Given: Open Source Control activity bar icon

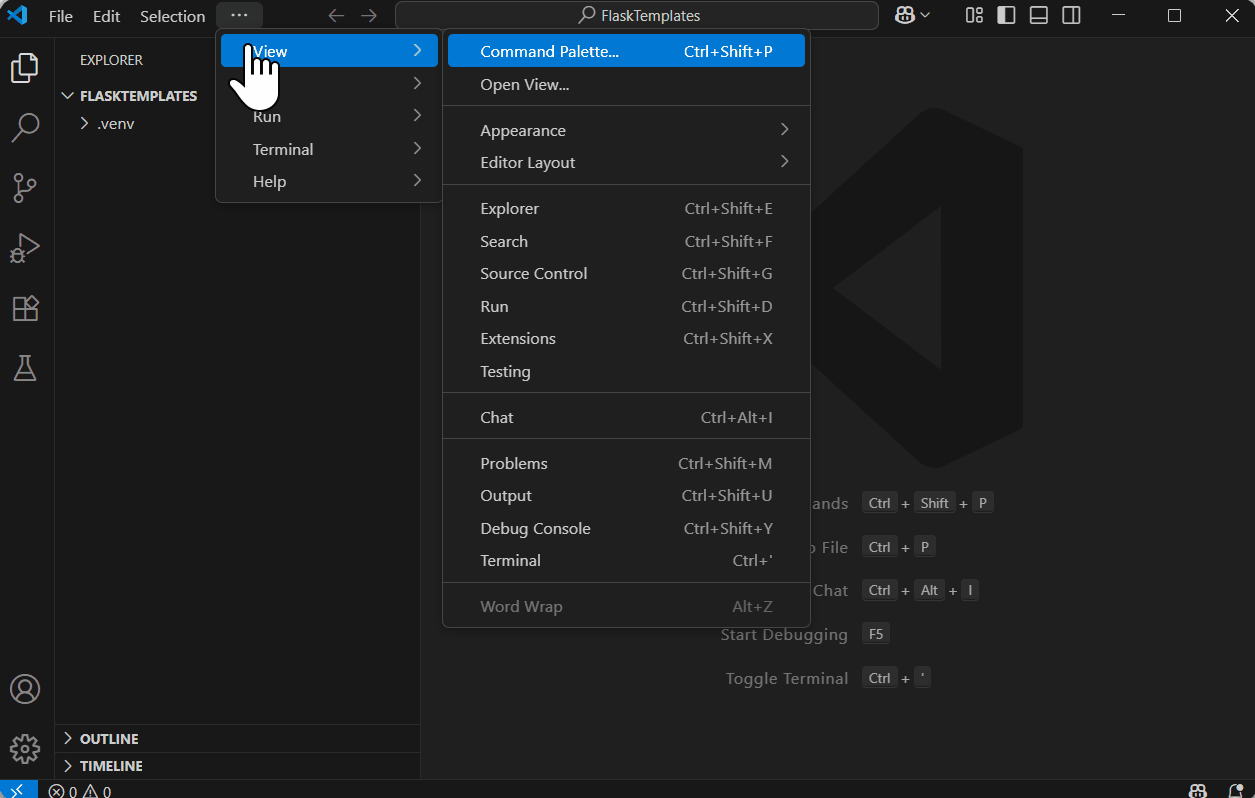Looking at the screenshot, I should coord(25,187).
